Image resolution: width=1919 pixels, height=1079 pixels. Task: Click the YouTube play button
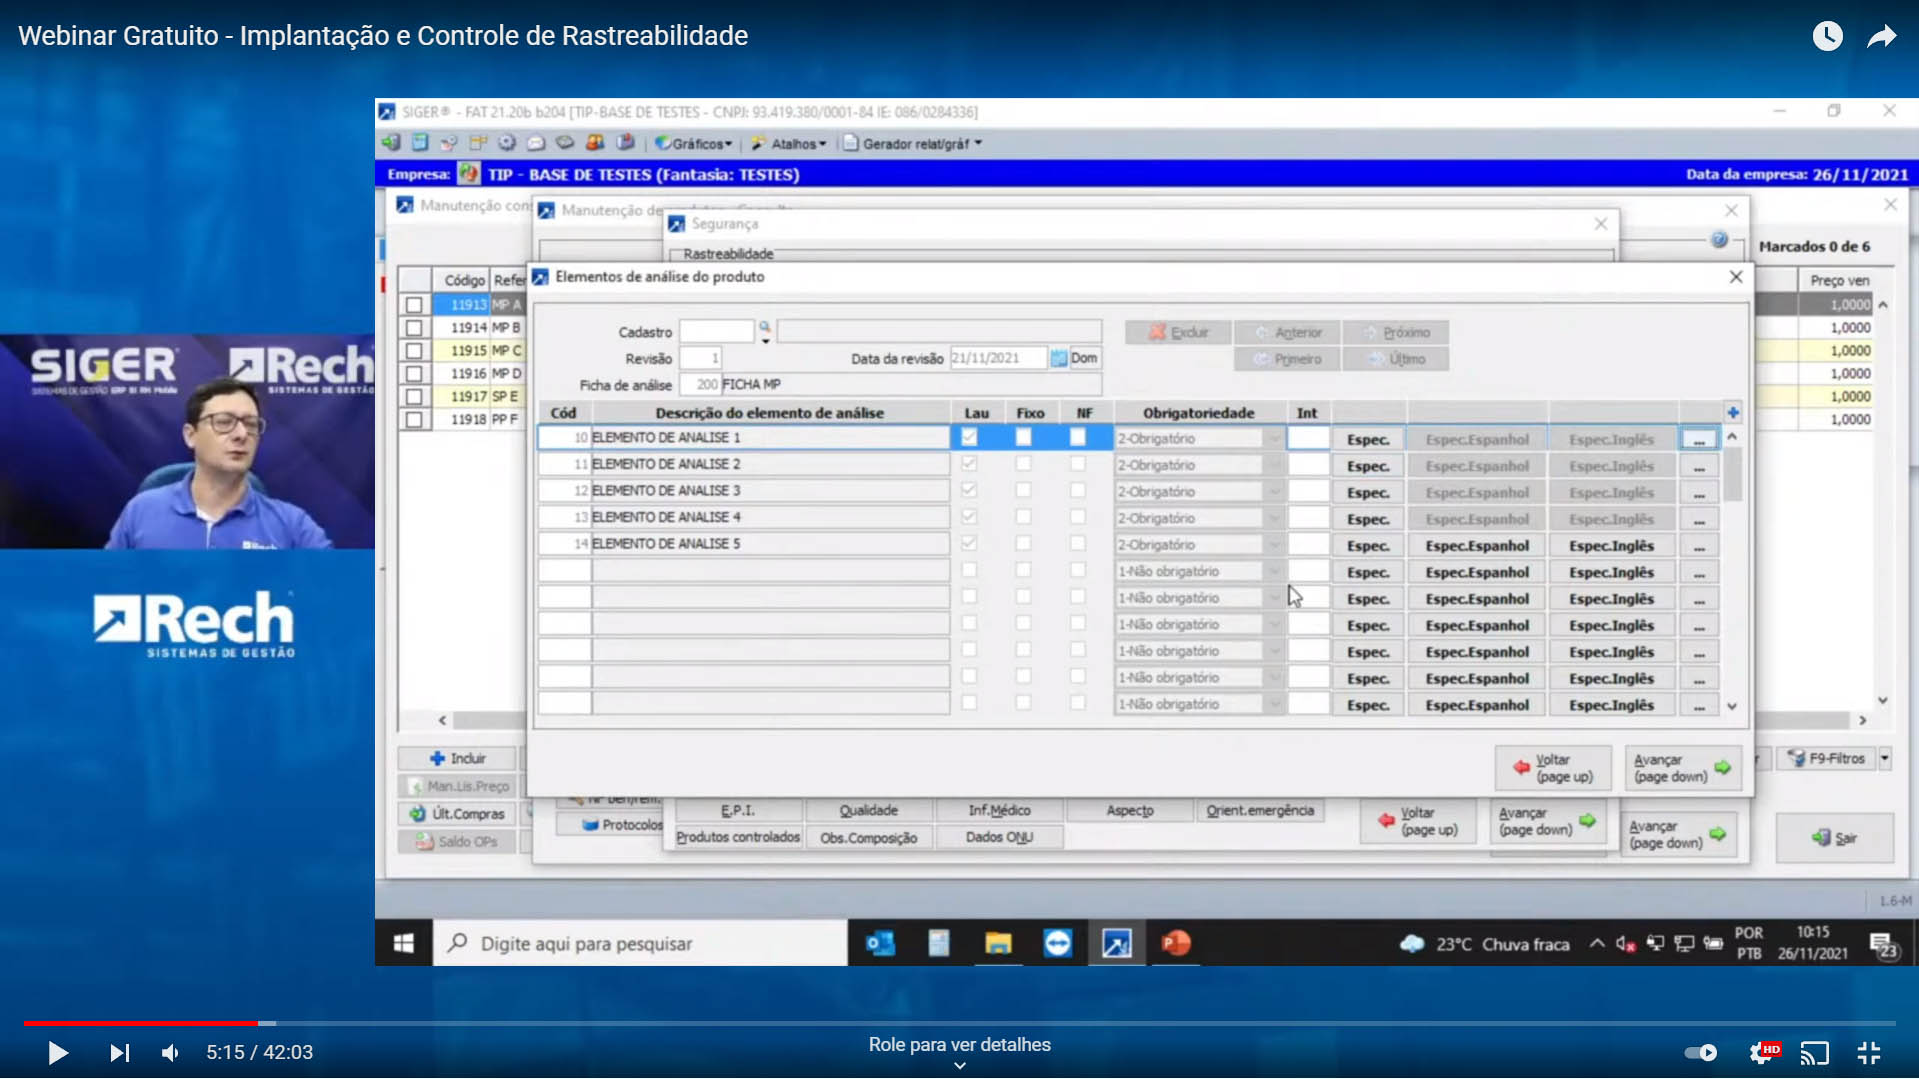(x=57, y=1053)
